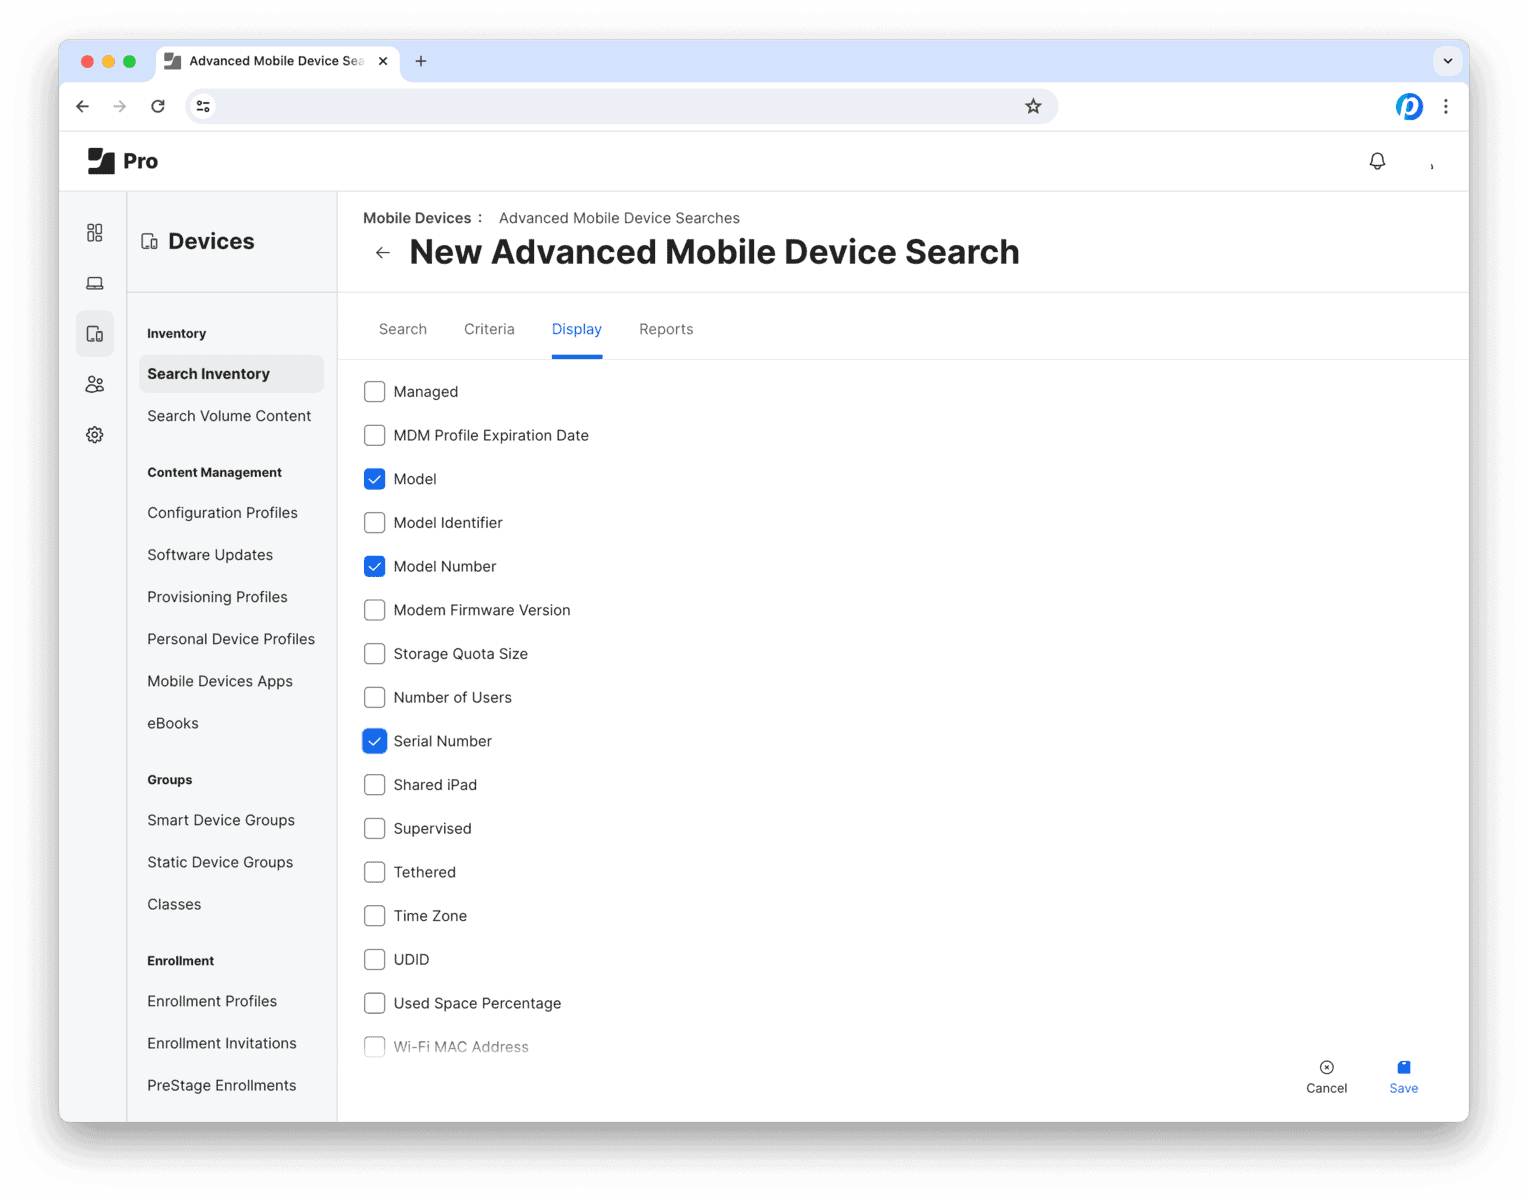Open the browser three-dot menu
The width and height of the screenshot is (1528, 1200).
click(x=1446, y=106)
